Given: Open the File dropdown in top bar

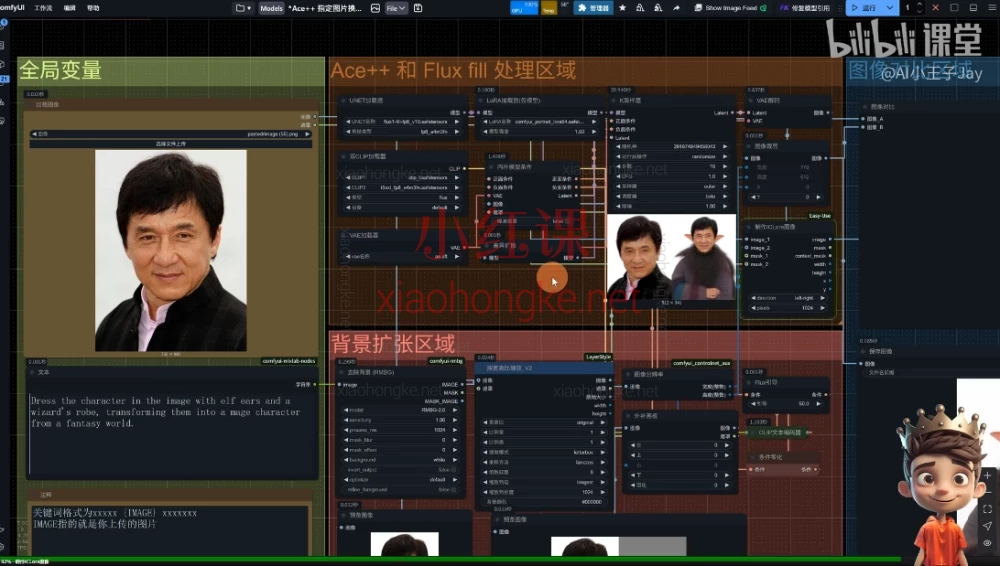Looking at the screenshot, I should pos(396,7).
